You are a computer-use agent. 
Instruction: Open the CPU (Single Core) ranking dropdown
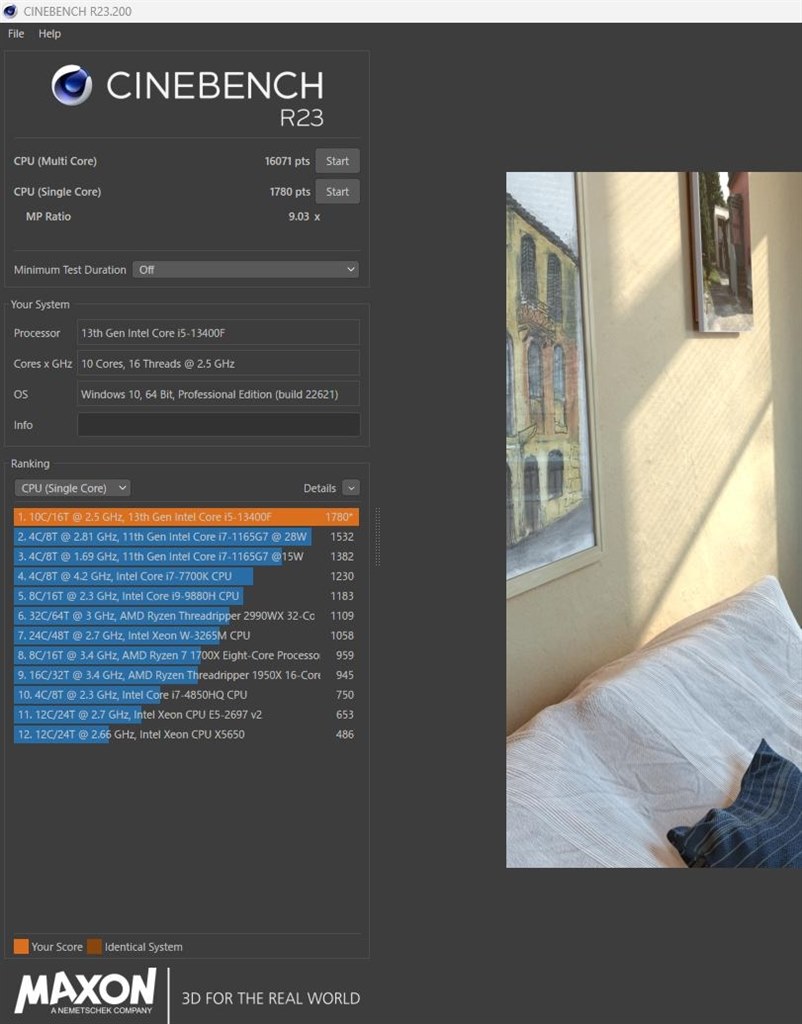72,488
